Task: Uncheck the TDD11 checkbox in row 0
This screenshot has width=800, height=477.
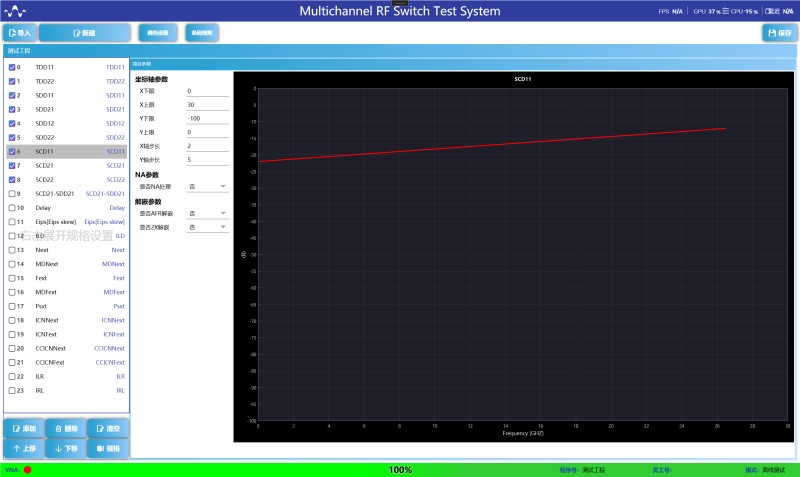Action: click(x=12, y=67)
